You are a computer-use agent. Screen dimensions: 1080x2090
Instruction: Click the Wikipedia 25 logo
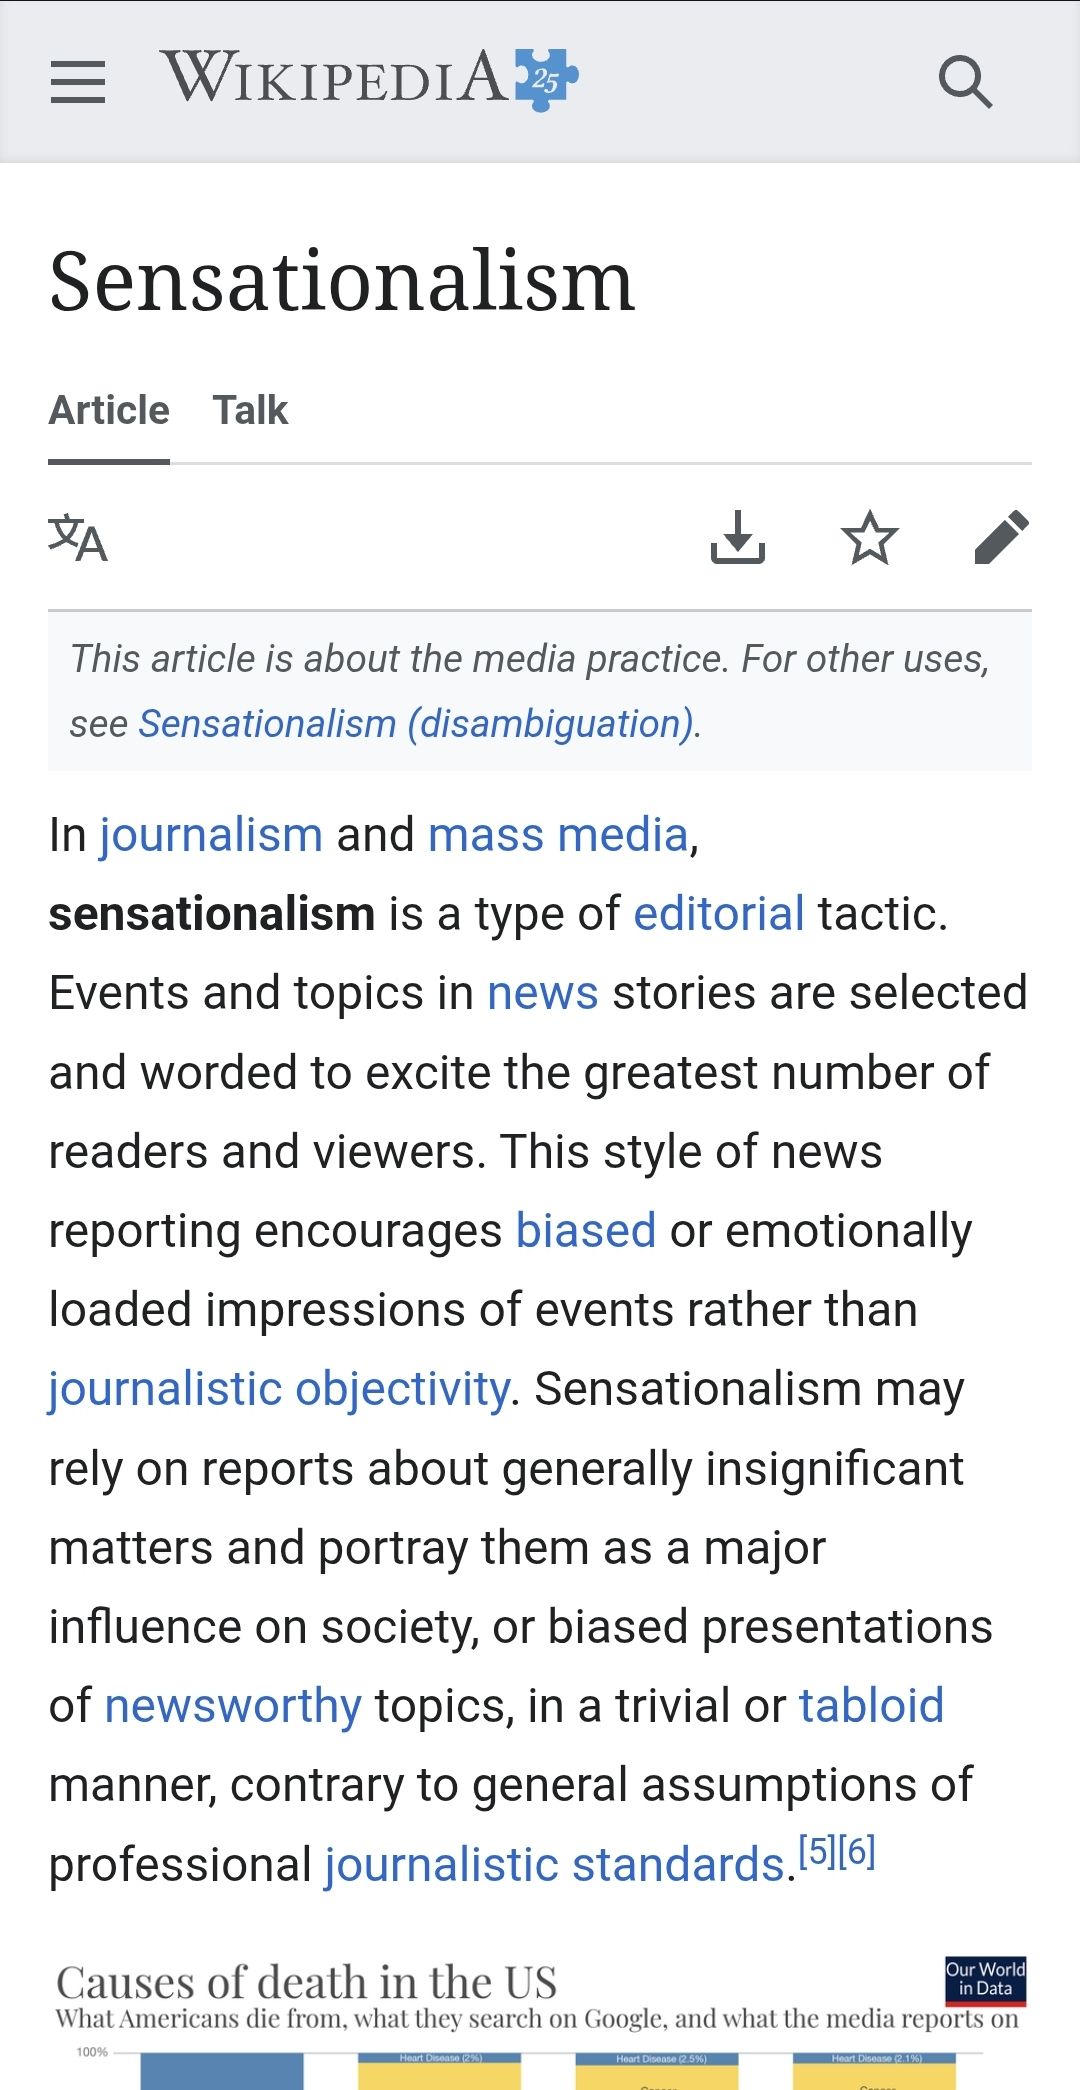370,78
